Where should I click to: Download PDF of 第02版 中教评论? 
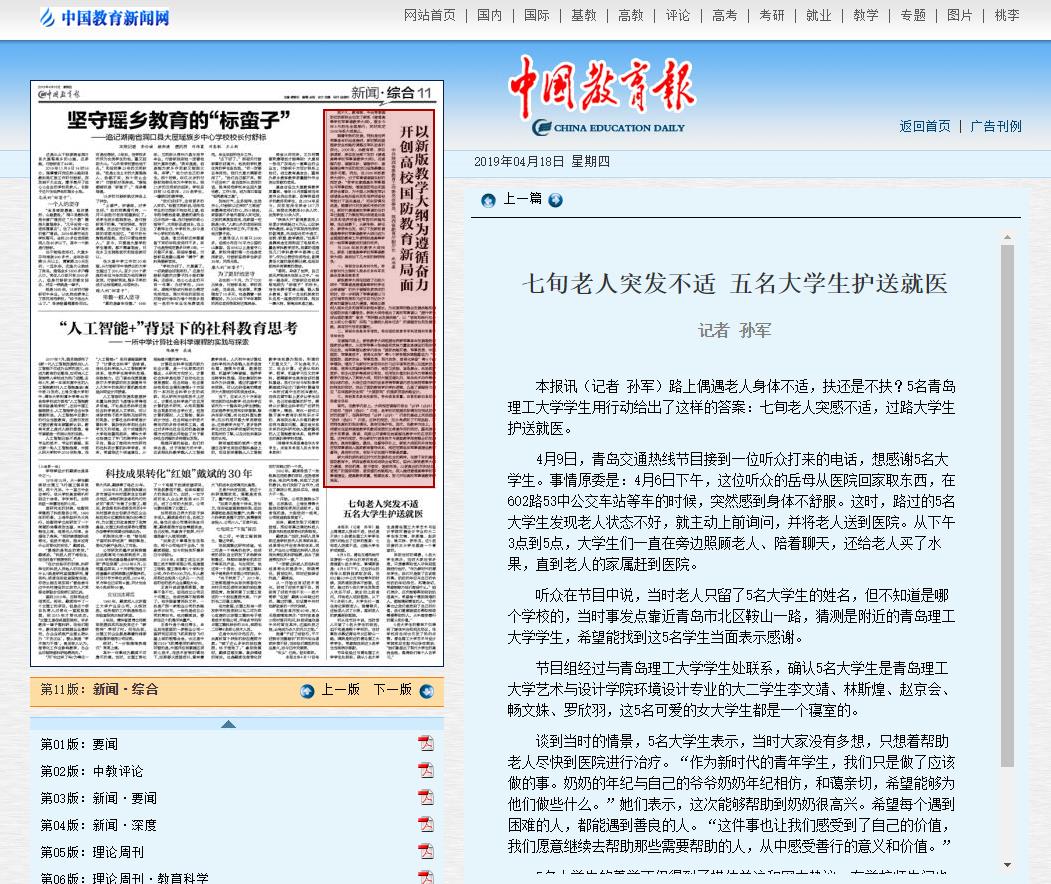click(426, 770)
